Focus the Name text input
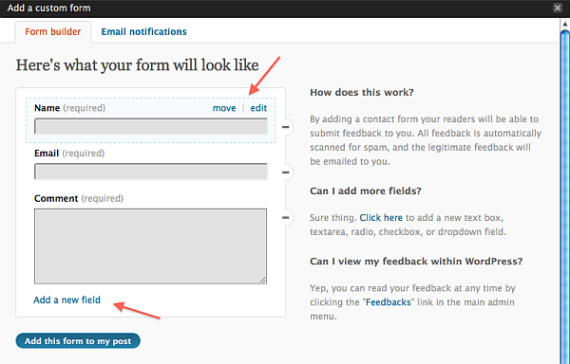This screenshot has width=570, height=364. click(x=150, y=127)
